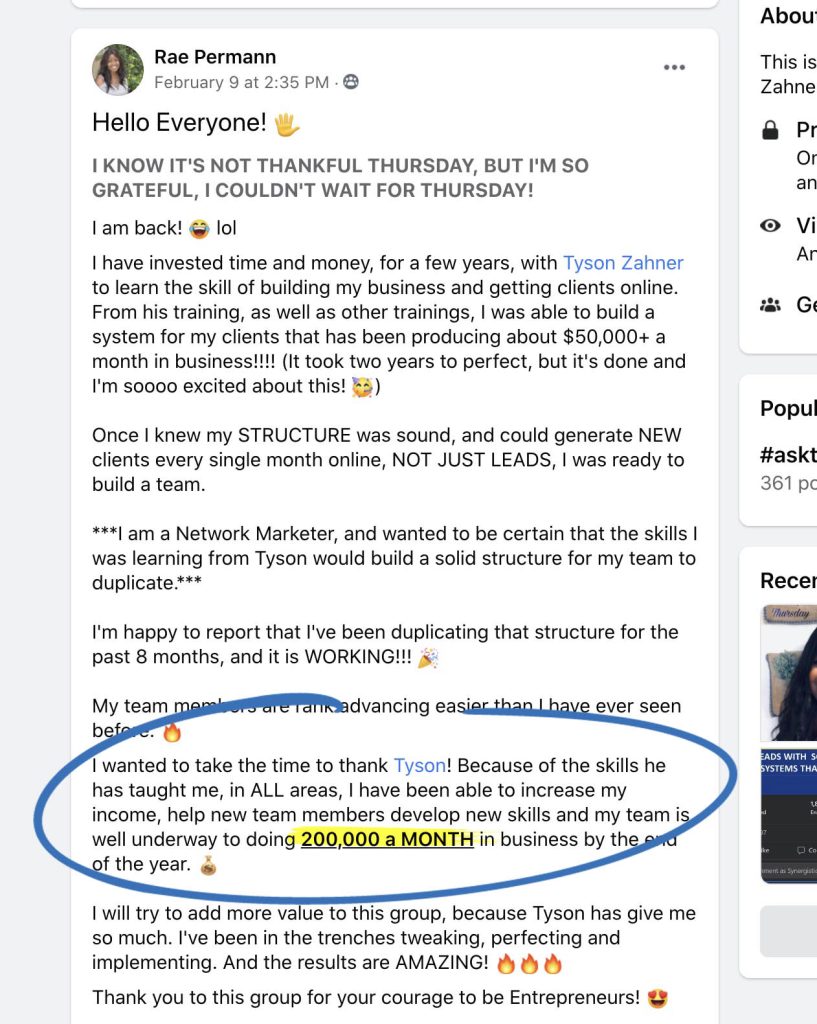Open the February 9 at 2:35 PM timestamp

click(x=242, y=82)
